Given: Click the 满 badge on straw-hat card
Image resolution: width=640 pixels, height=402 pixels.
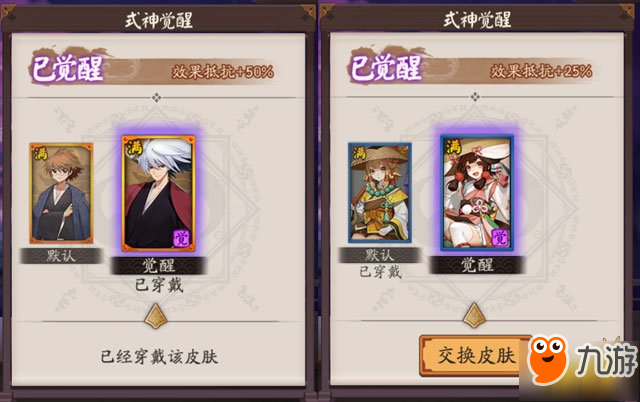Looking at the screenshot, I should pyautogui.click(x=359, y=153).
